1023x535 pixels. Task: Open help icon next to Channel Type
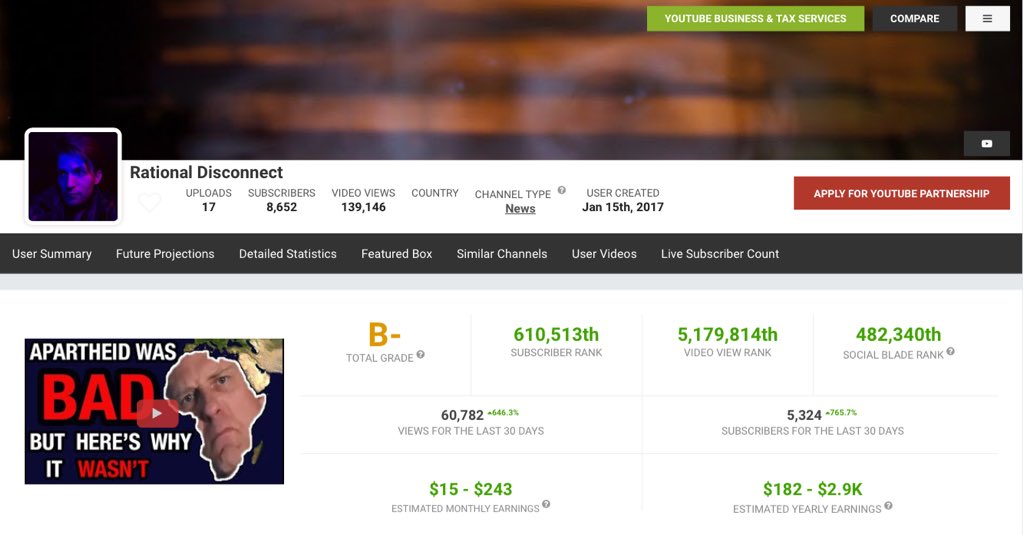coord(562,191)
